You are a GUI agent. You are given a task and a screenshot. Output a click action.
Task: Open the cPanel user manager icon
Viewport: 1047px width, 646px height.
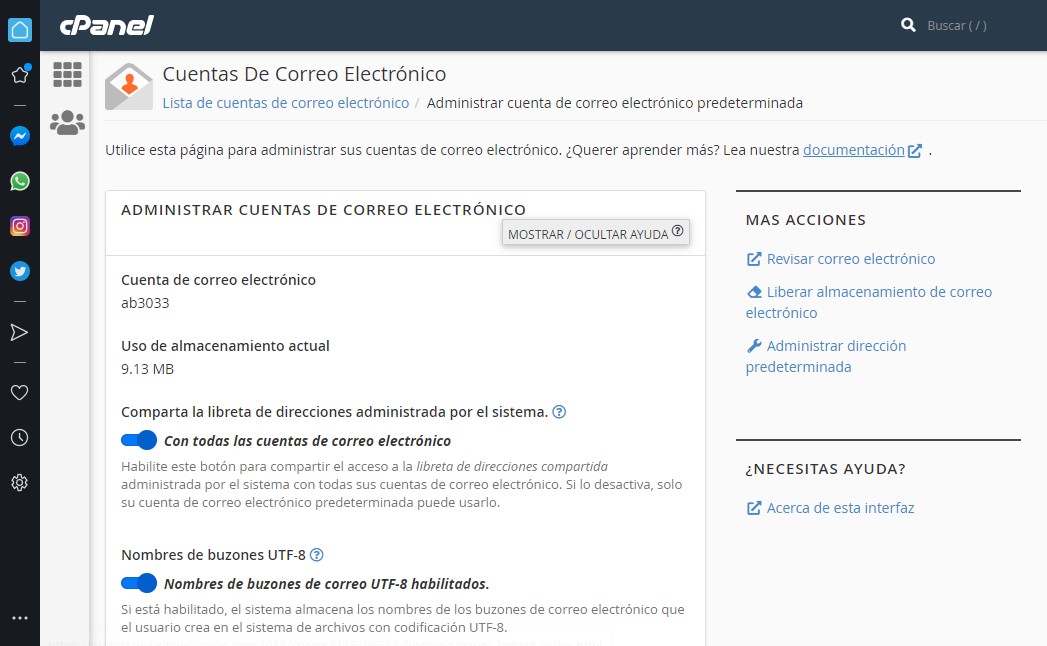coord(67,123)
